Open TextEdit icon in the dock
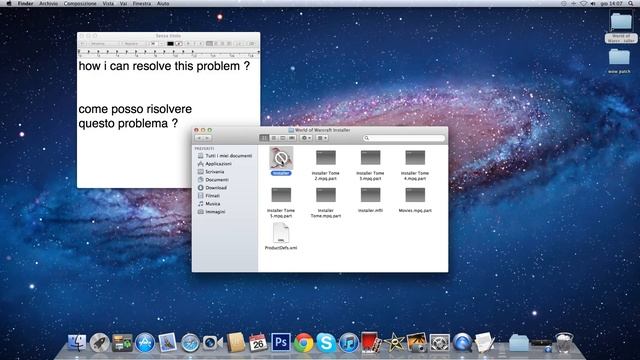The width and height of the screenshot is (640, 360). pyautogui.click(x=484, y=343)
